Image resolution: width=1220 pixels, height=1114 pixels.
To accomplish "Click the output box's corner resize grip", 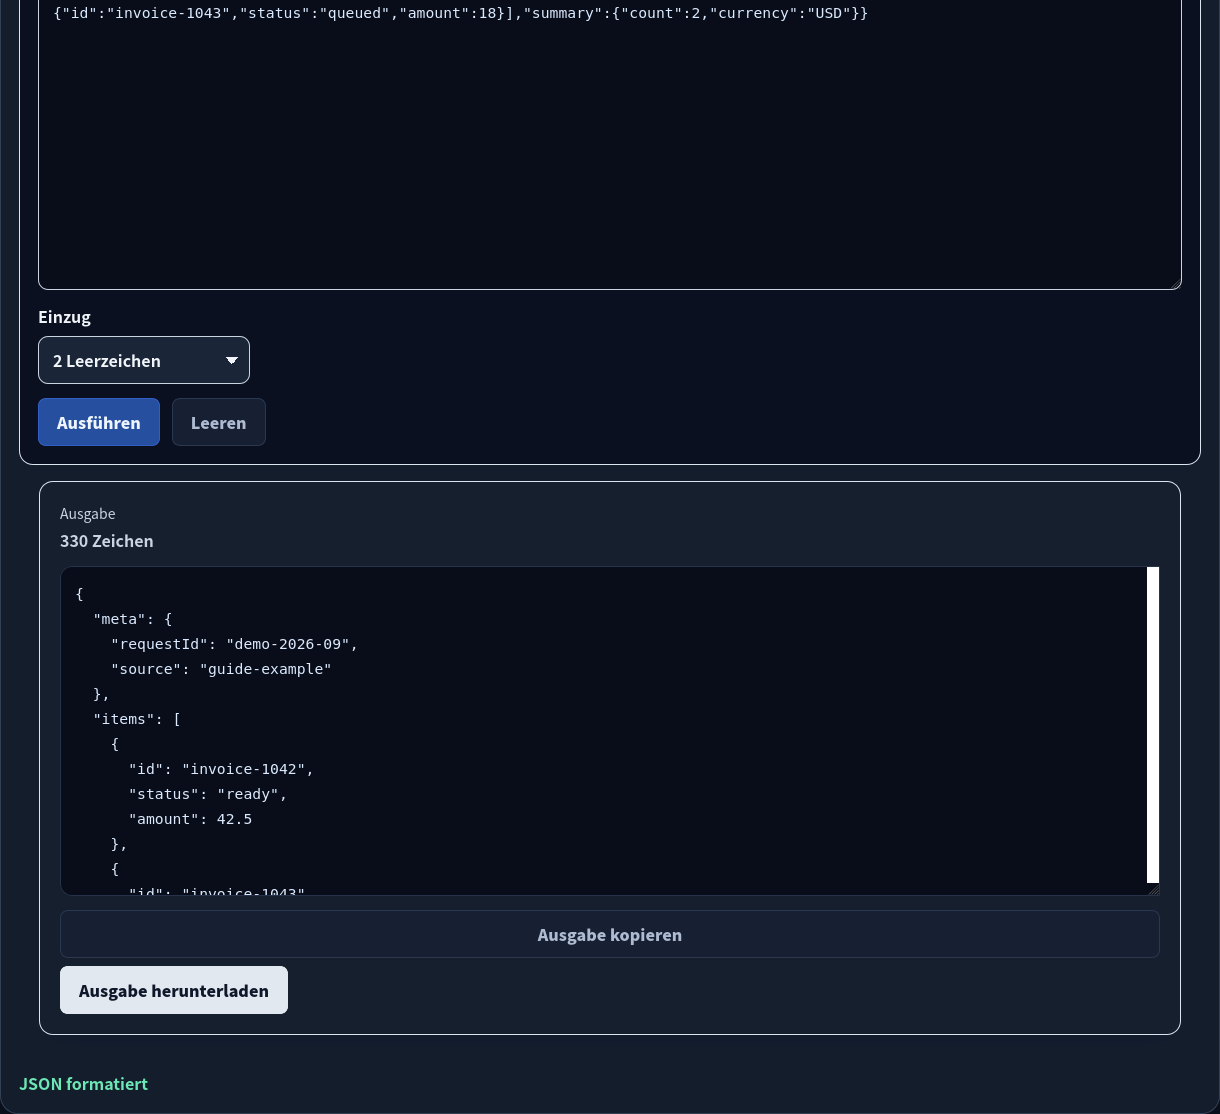I will coord(1153,889).
